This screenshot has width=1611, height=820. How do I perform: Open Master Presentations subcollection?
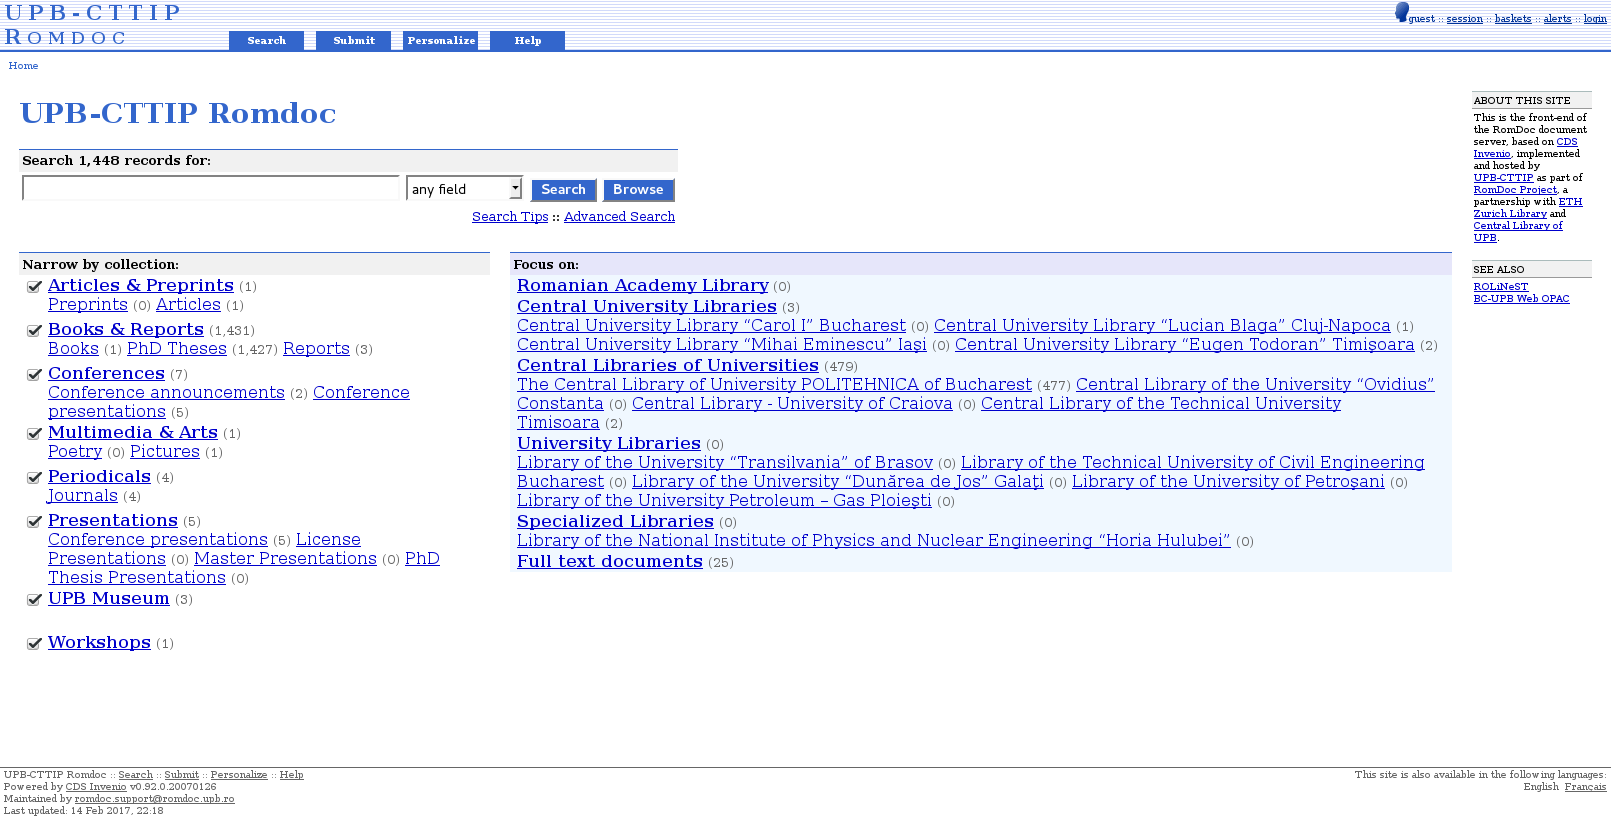[x=285, y=559]
